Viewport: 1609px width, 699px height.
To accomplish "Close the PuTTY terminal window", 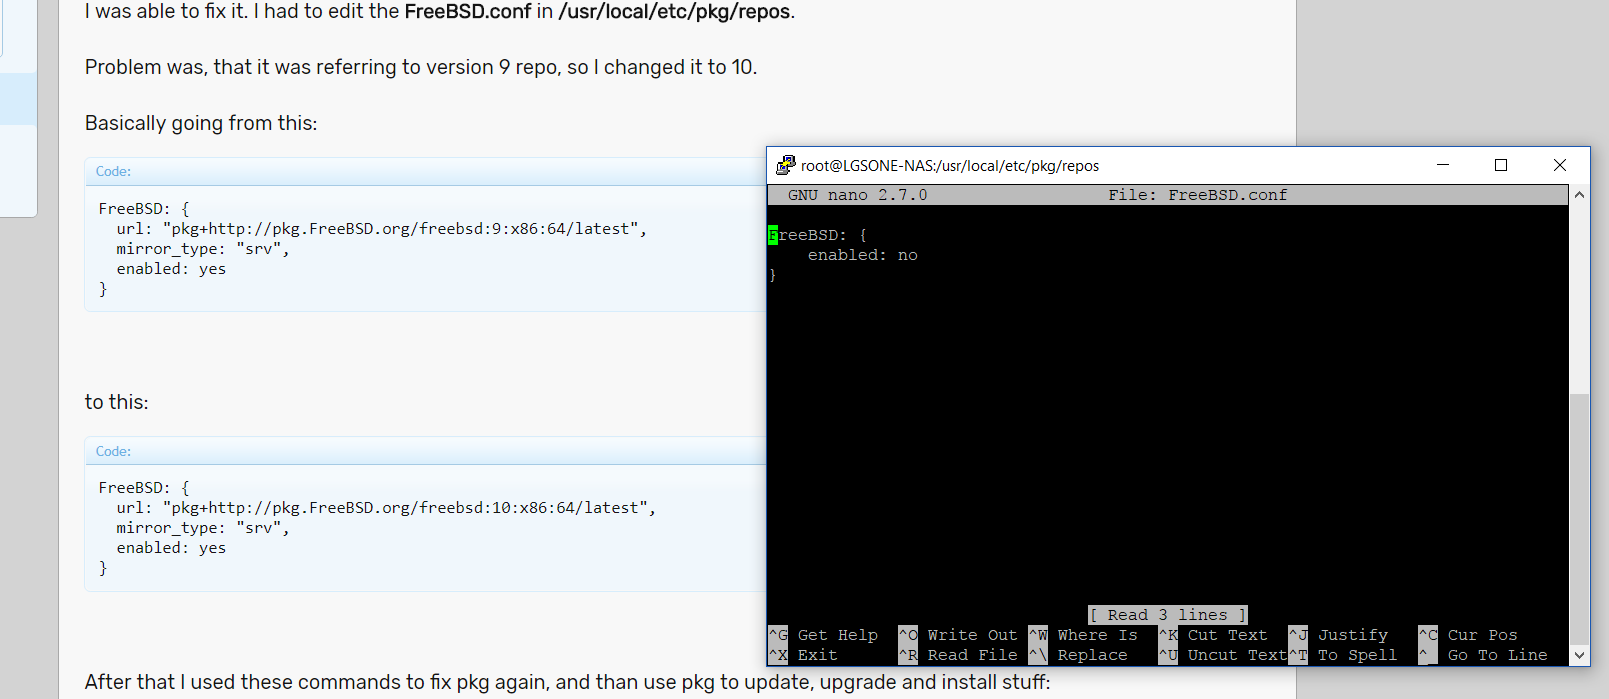I will tap(1560, 165).
